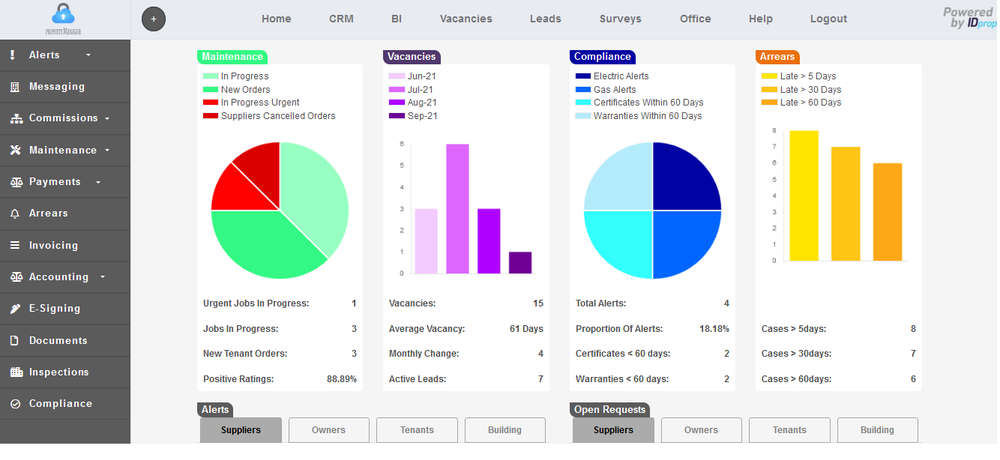Toggle Gas Alerts legend swatch

coord(583,89)
